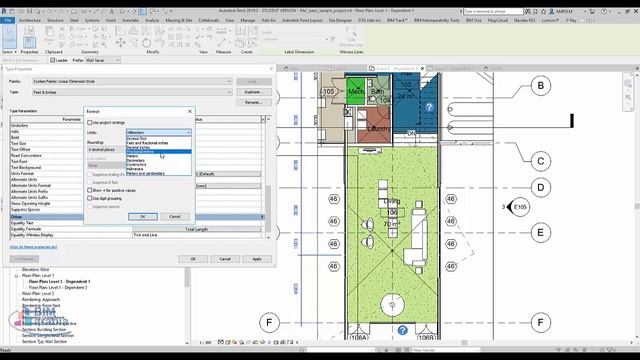Click the Revit R application logo
Screen dimensions: 640x360
(x=4, y=11)
